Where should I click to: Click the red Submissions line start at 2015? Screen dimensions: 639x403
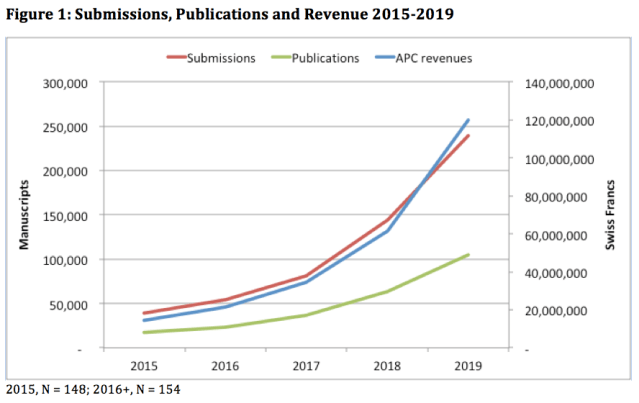coord(146,313)
